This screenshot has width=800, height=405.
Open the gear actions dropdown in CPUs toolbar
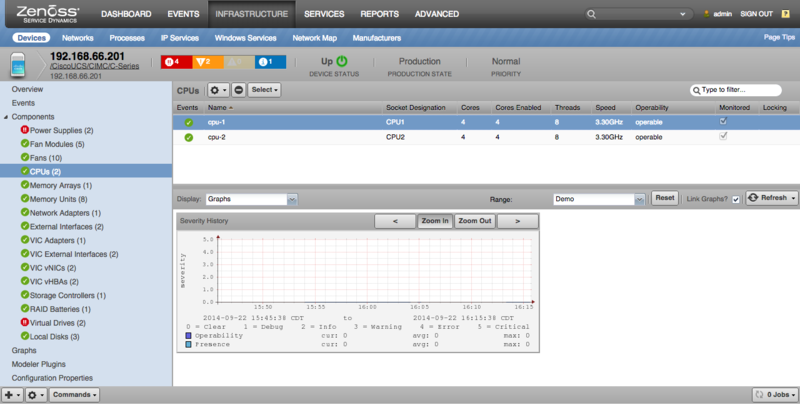click(x=218, y=90)
